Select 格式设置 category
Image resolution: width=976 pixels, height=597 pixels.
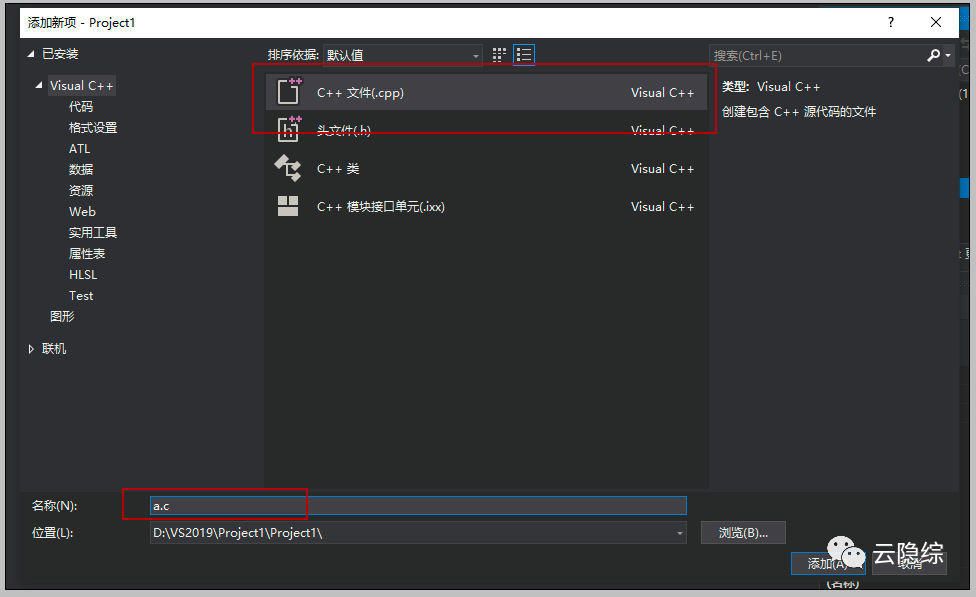point(93,128)
